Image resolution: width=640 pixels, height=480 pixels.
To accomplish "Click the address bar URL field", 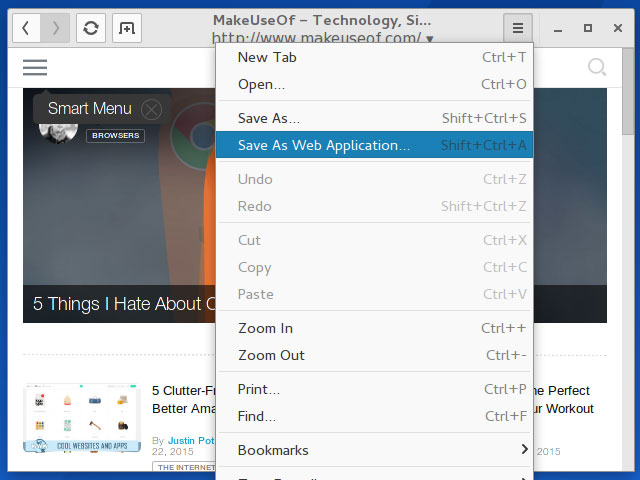I will [x=317, y=38].
